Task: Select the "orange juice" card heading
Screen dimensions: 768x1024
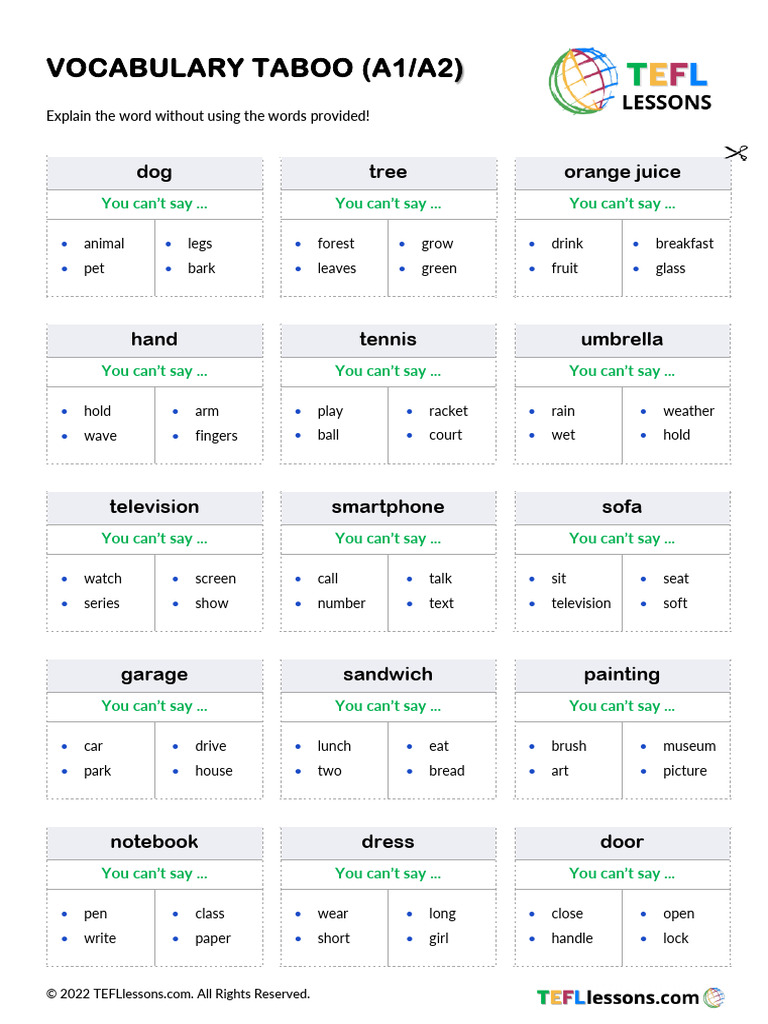Action: pos(622,172)
